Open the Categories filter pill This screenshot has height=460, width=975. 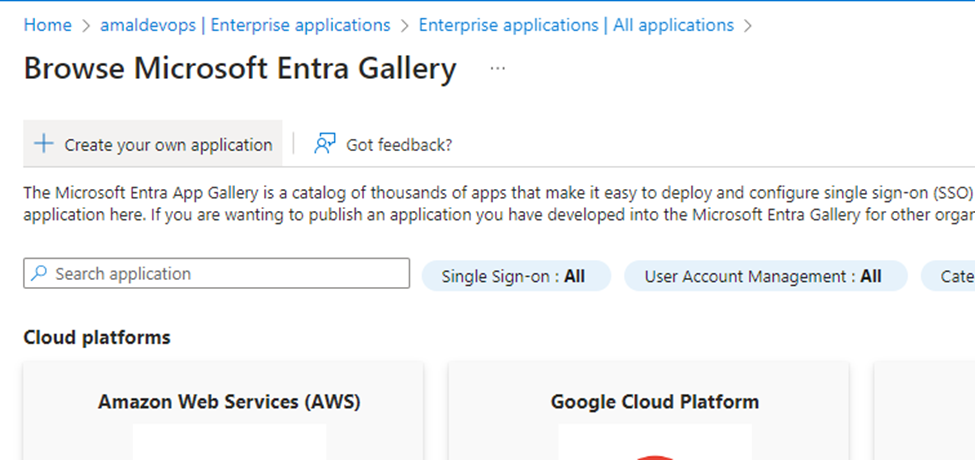[x=948, y=276]
